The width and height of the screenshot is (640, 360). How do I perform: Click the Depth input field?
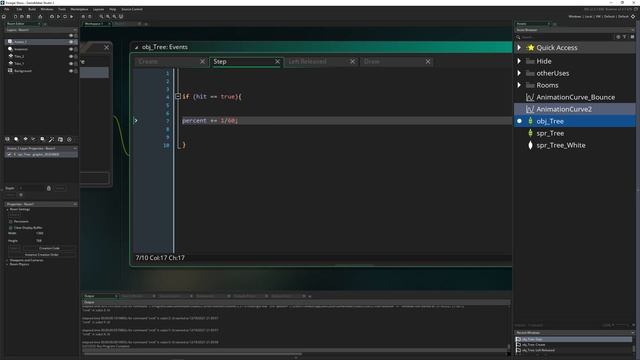click(31, 188)
